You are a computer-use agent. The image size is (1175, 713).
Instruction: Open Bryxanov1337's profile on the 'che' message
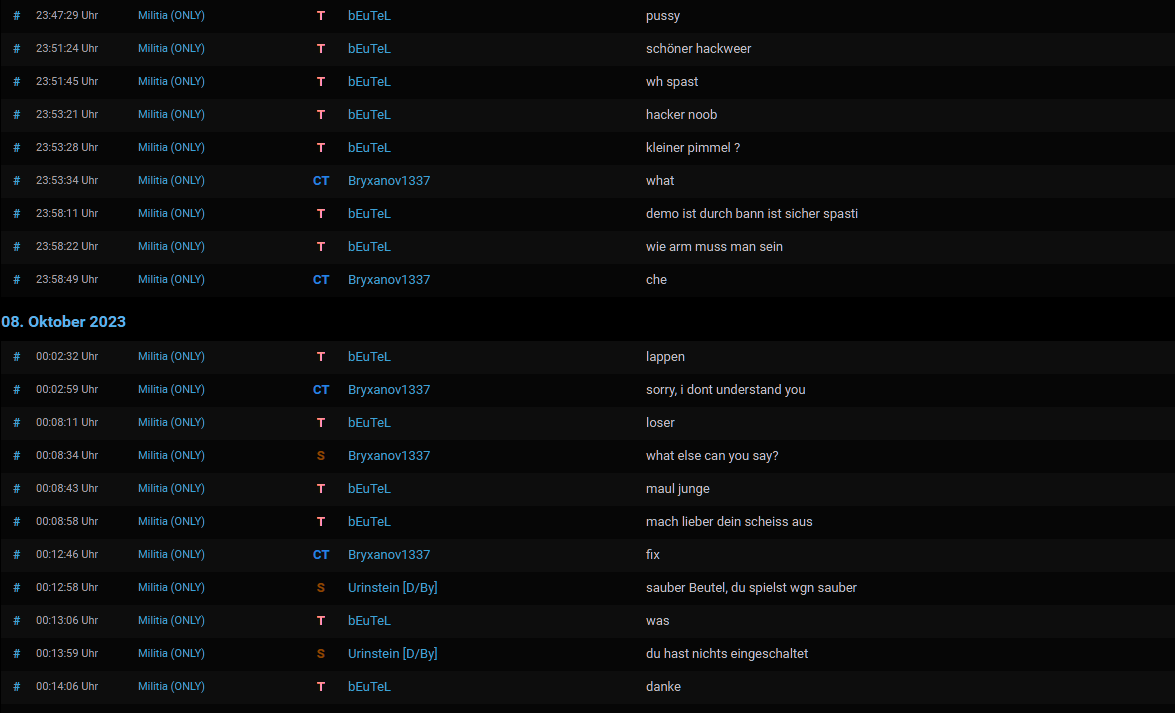point(389,280)
